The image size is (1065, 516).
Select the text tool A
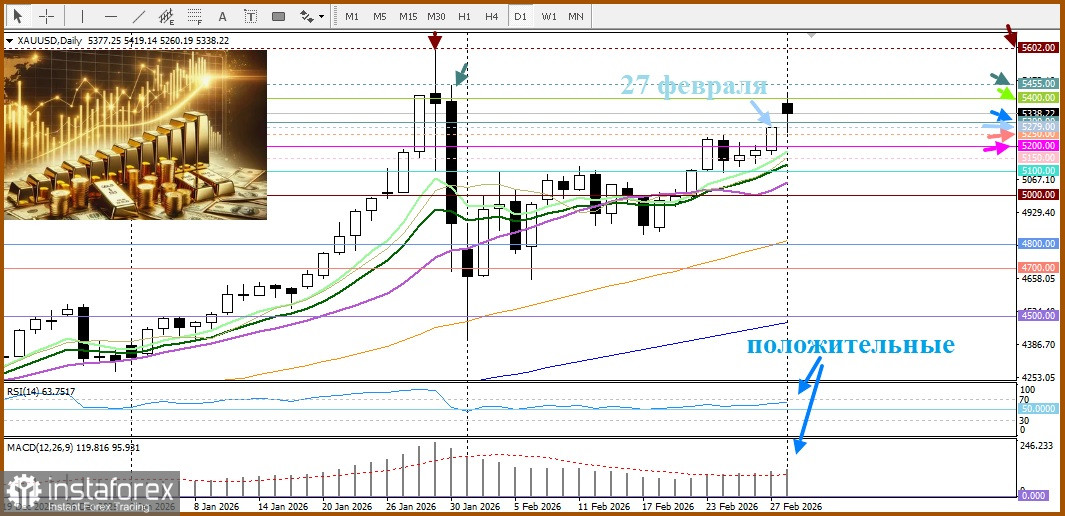pos(222,16)
